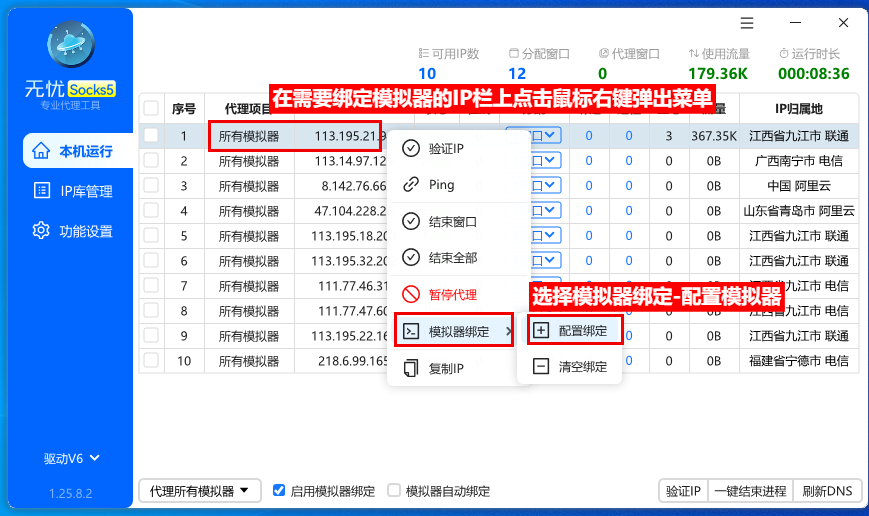Expand the 模拟器绑定 submenu arrow
869x516 pixels.
(509, 331)
